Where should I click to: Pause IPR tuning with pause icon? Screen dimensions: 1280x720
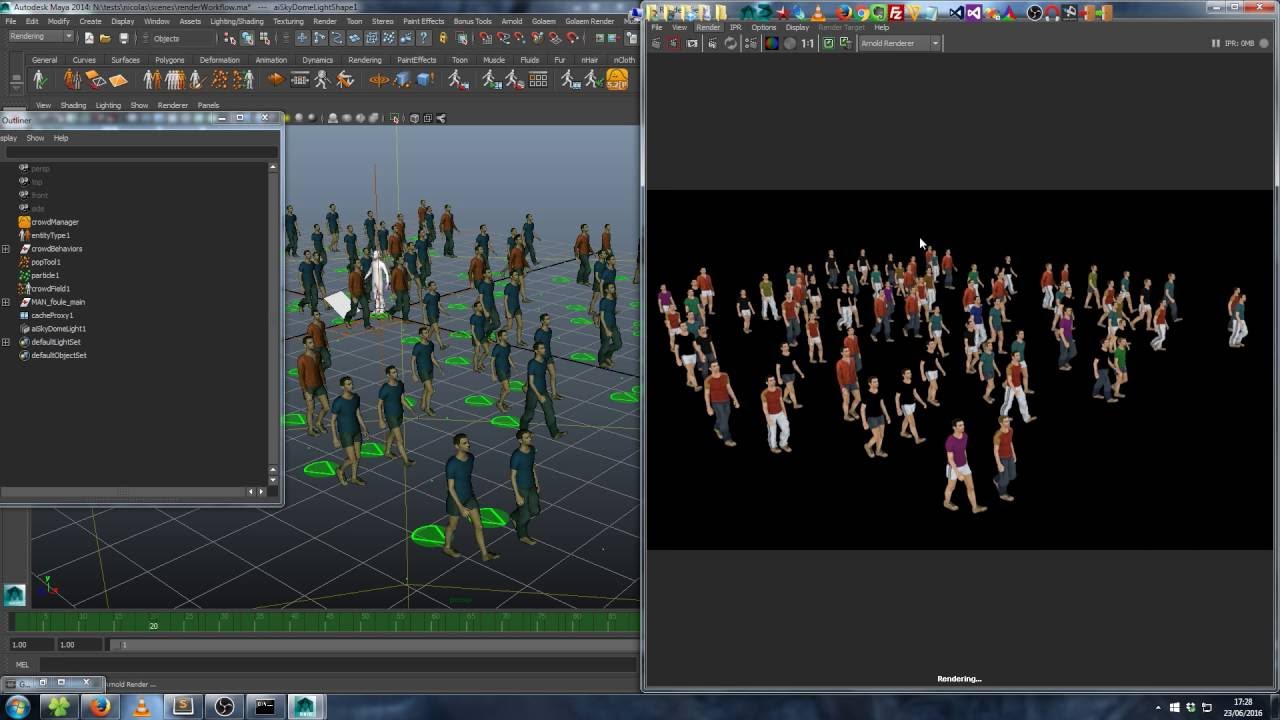click(1216, 44)
